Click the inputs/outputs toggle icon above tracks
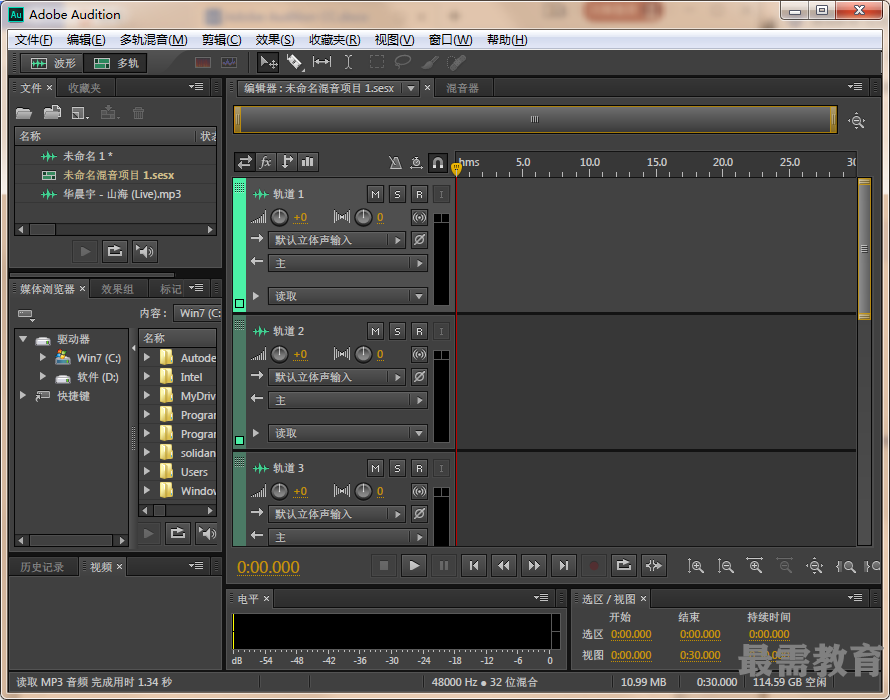Viewport: 890px width, 700px height. coord(245,162)
